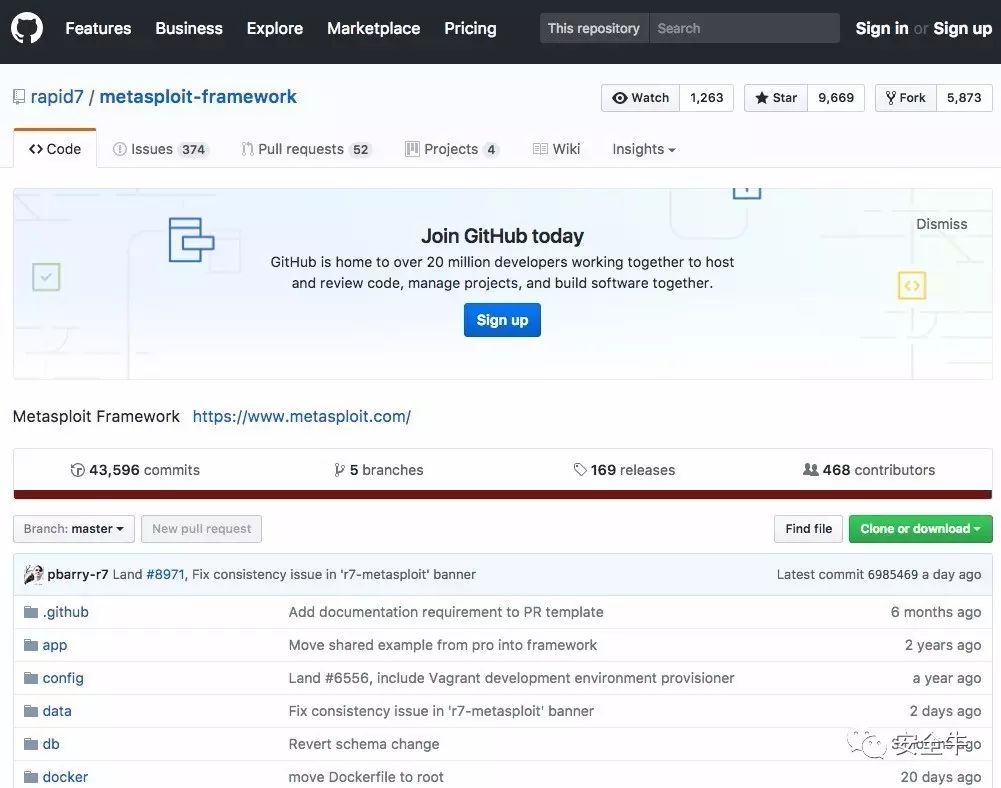
Task: Open Marketplace in the top navigation
Action: (373, 28)
